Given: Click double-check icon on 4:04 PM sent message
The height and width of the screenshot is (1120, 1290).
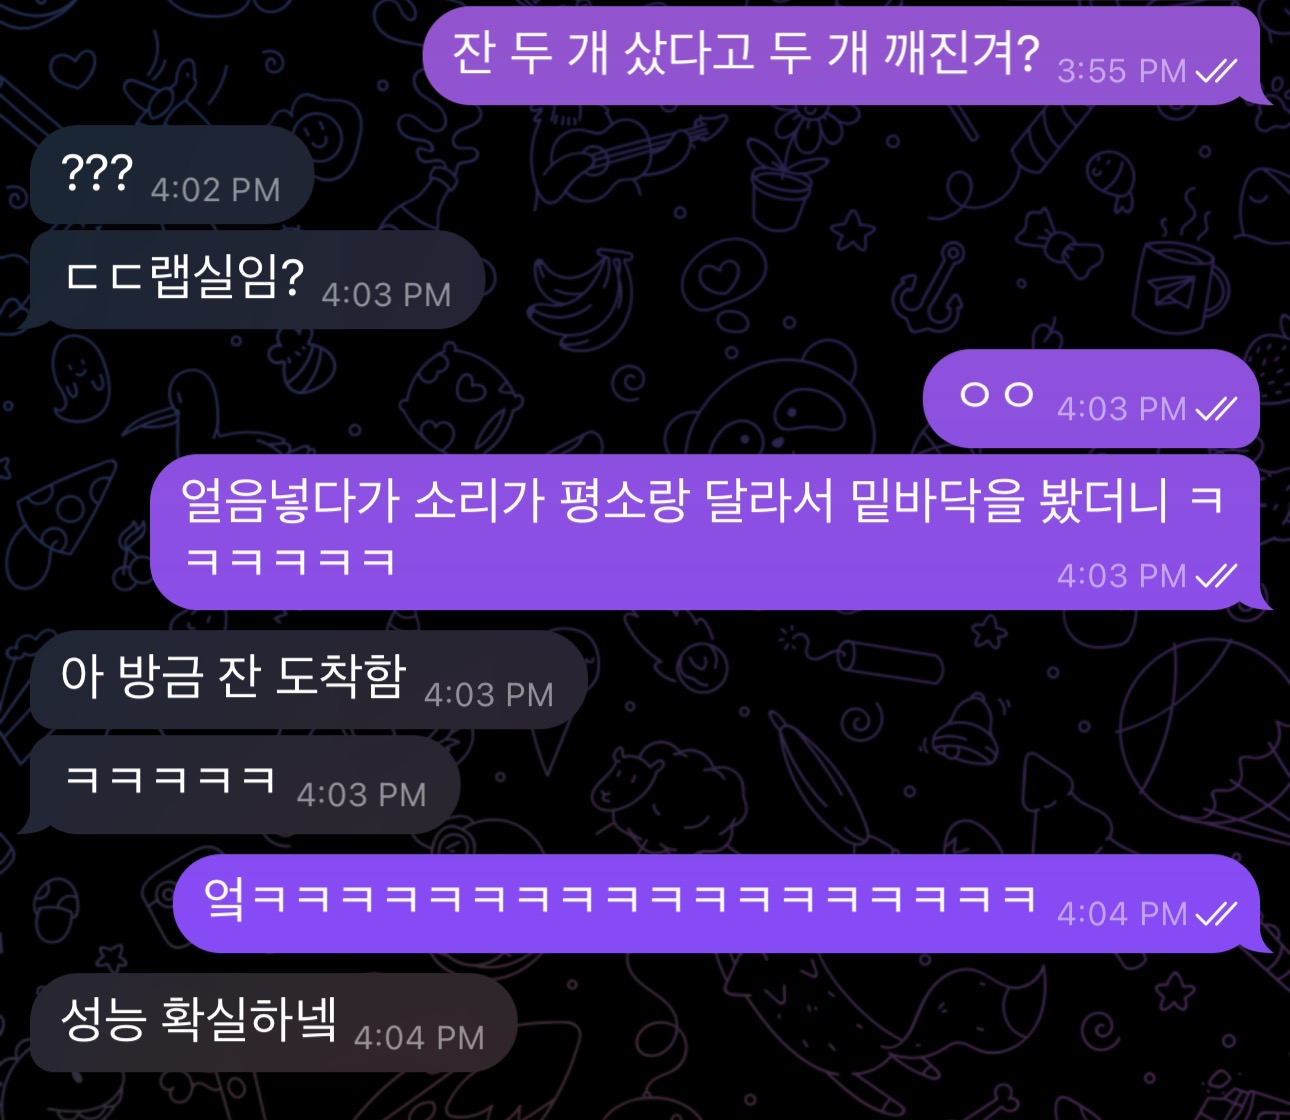Looking at the screenshot, I should pyautogui.click(x=1217, y=913).
